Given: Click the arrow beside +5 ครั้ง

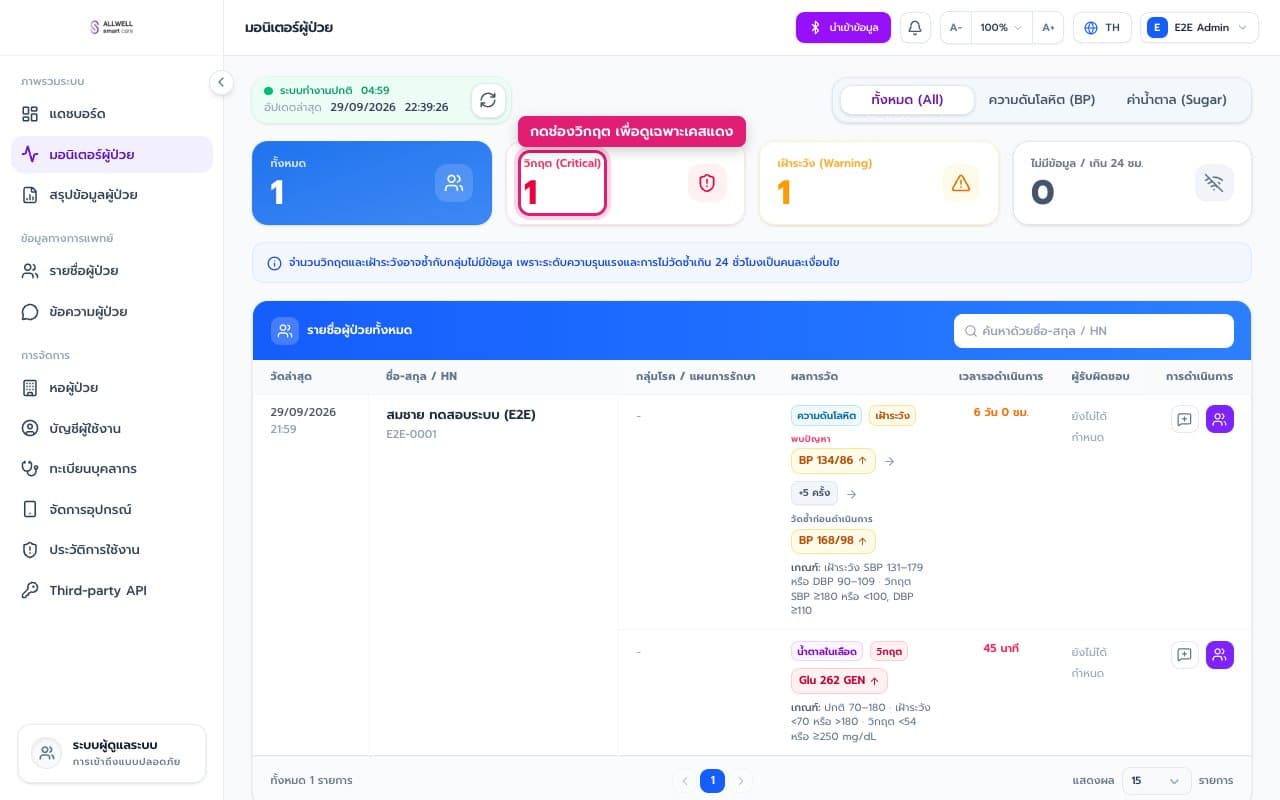Looking at the screenshot, I should click(851, 494).
